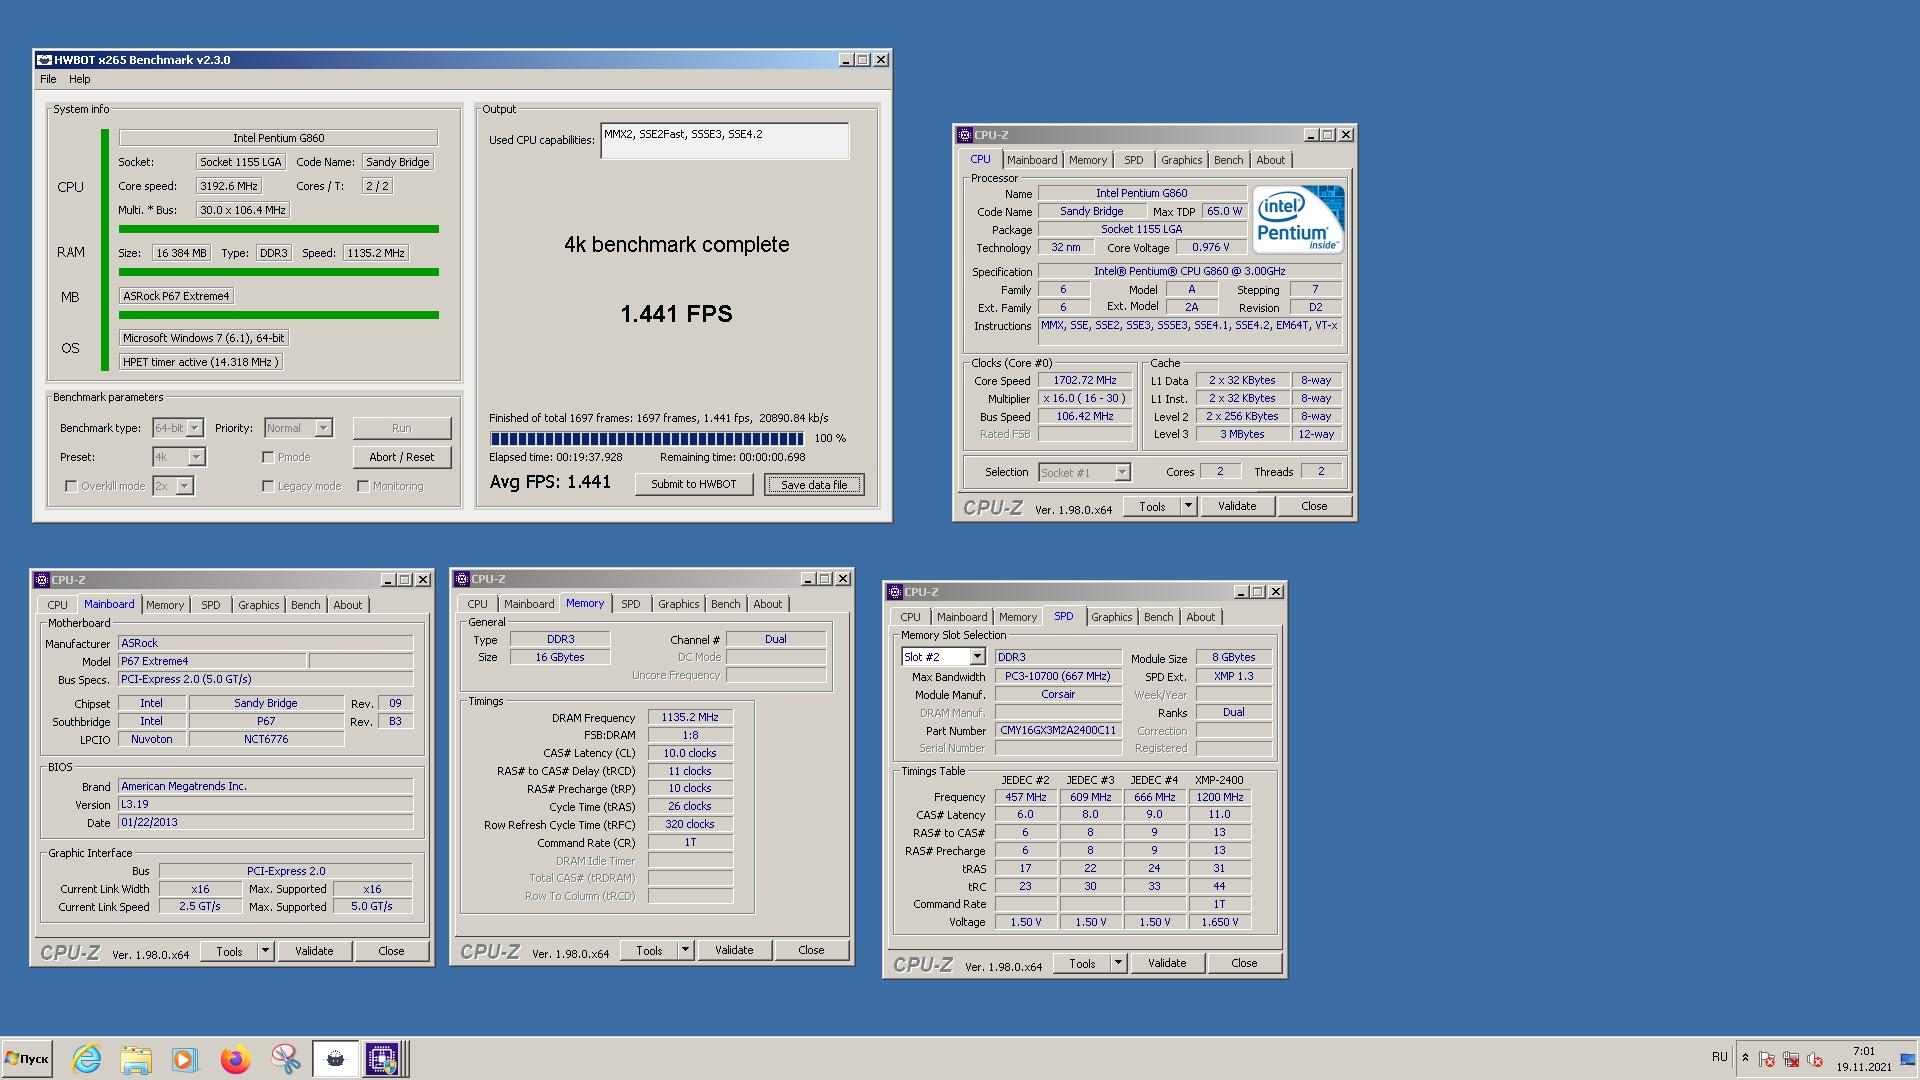Click the title icon of the CPU-Z Memory window
Screen dimensions: 1920x1080
[x=462, y=579]
